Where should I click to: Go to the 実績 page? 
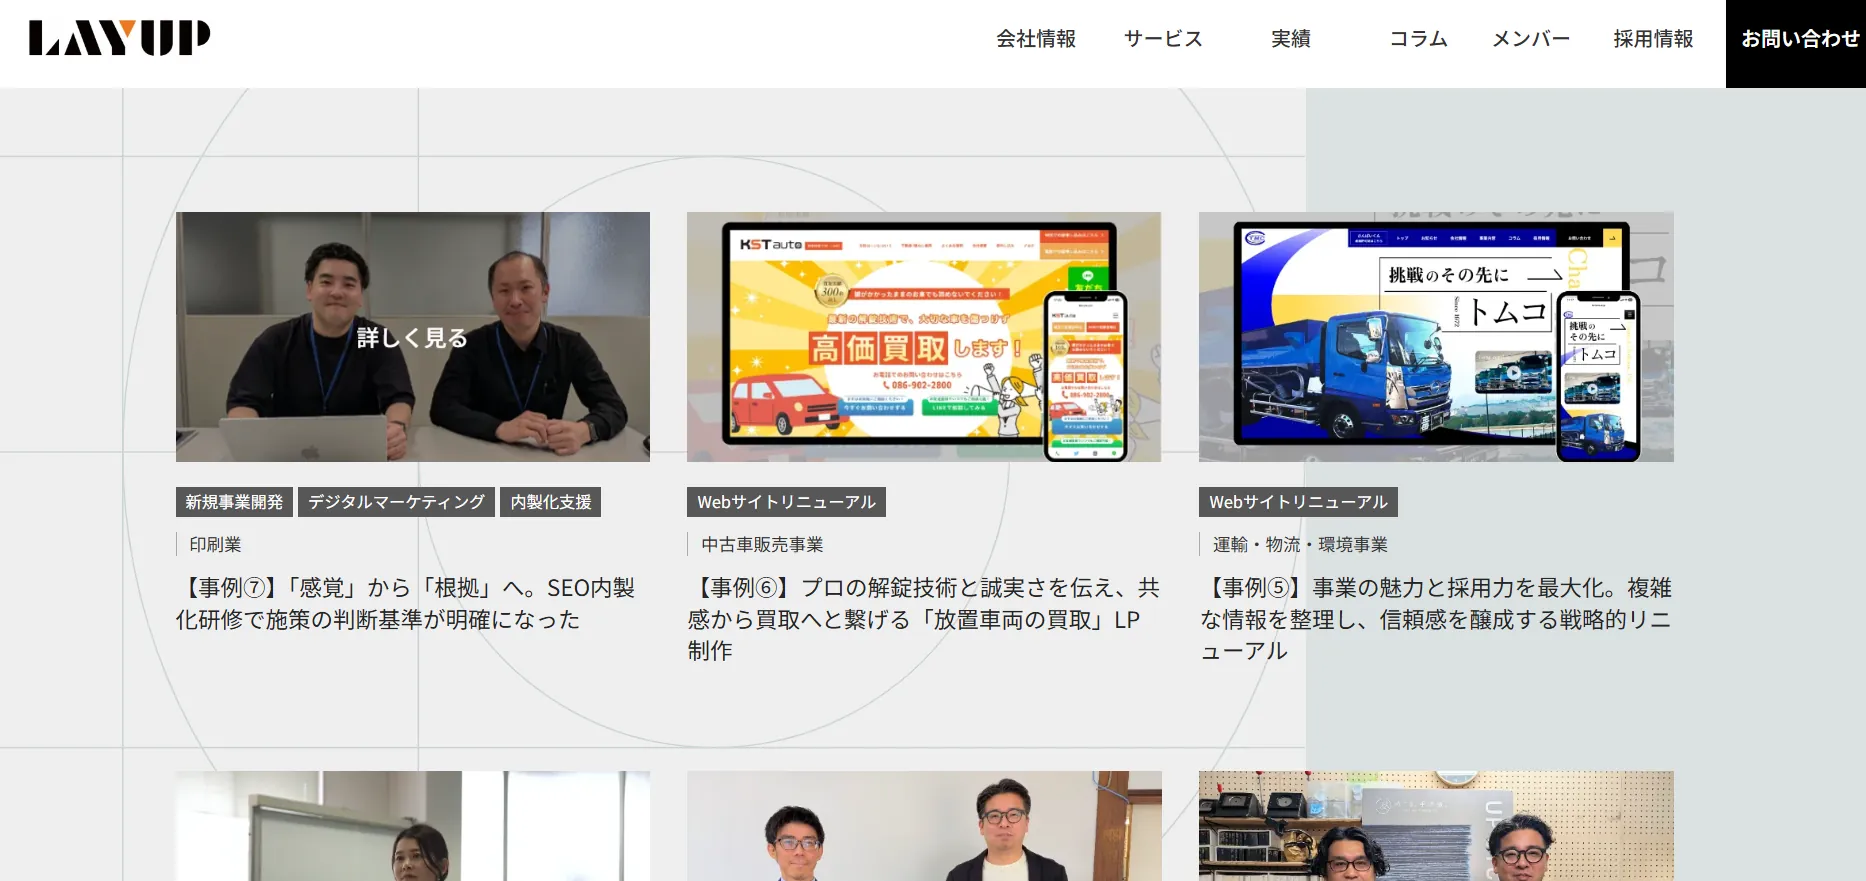[x=1291, y=39]
